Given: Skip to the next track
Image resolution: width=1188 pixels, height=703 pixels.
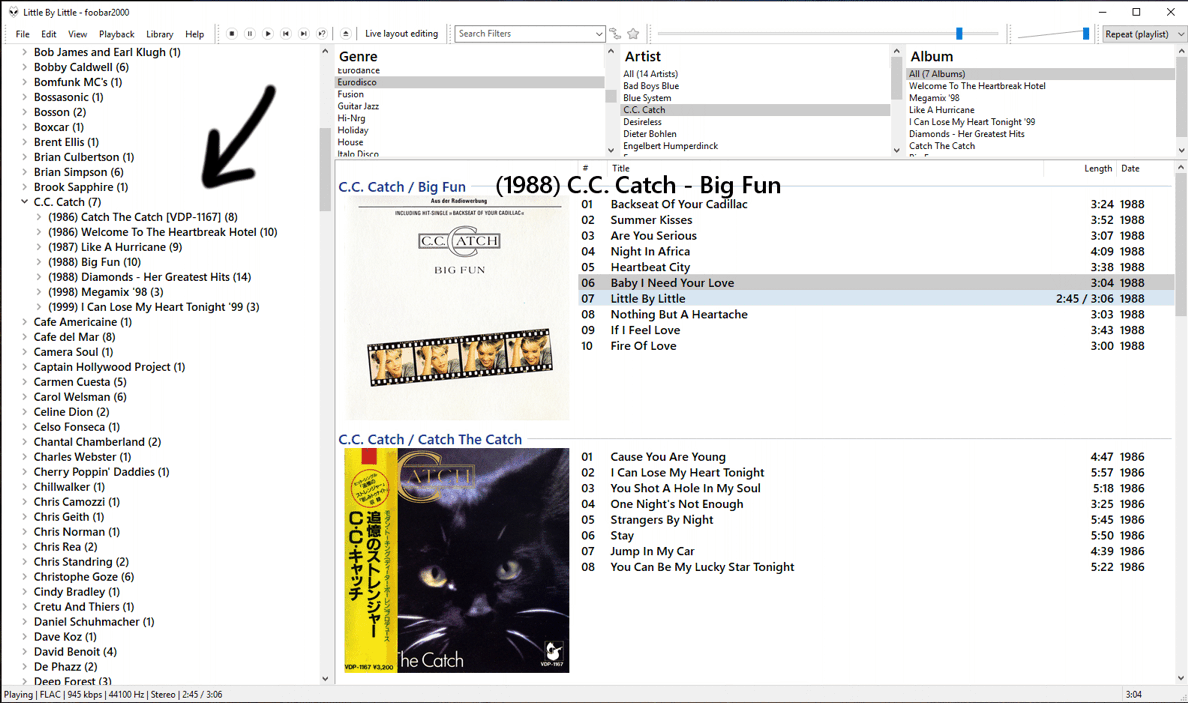Looking at the screenshot, I should [304, 33].
